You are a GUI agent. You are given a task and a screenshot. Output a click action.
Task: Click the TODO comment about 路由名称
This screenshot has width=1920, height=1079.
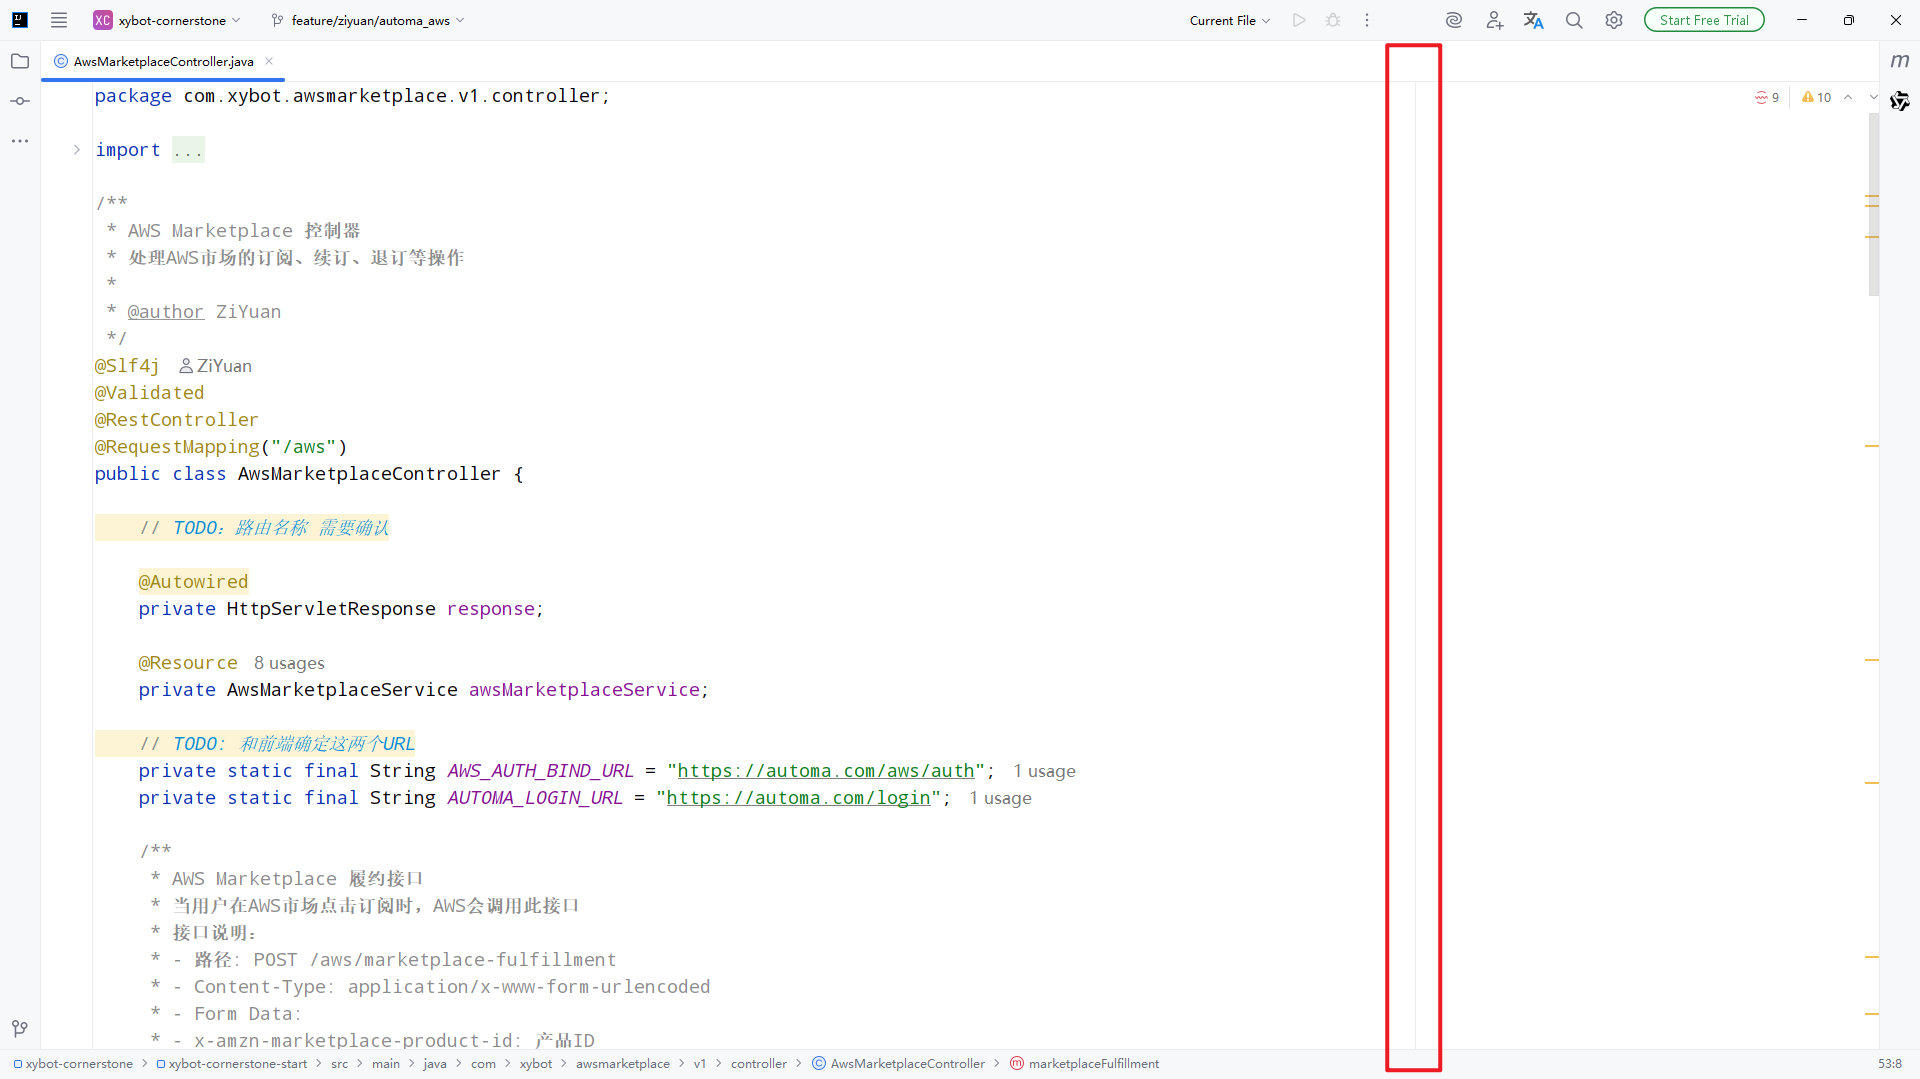[264, 528]
